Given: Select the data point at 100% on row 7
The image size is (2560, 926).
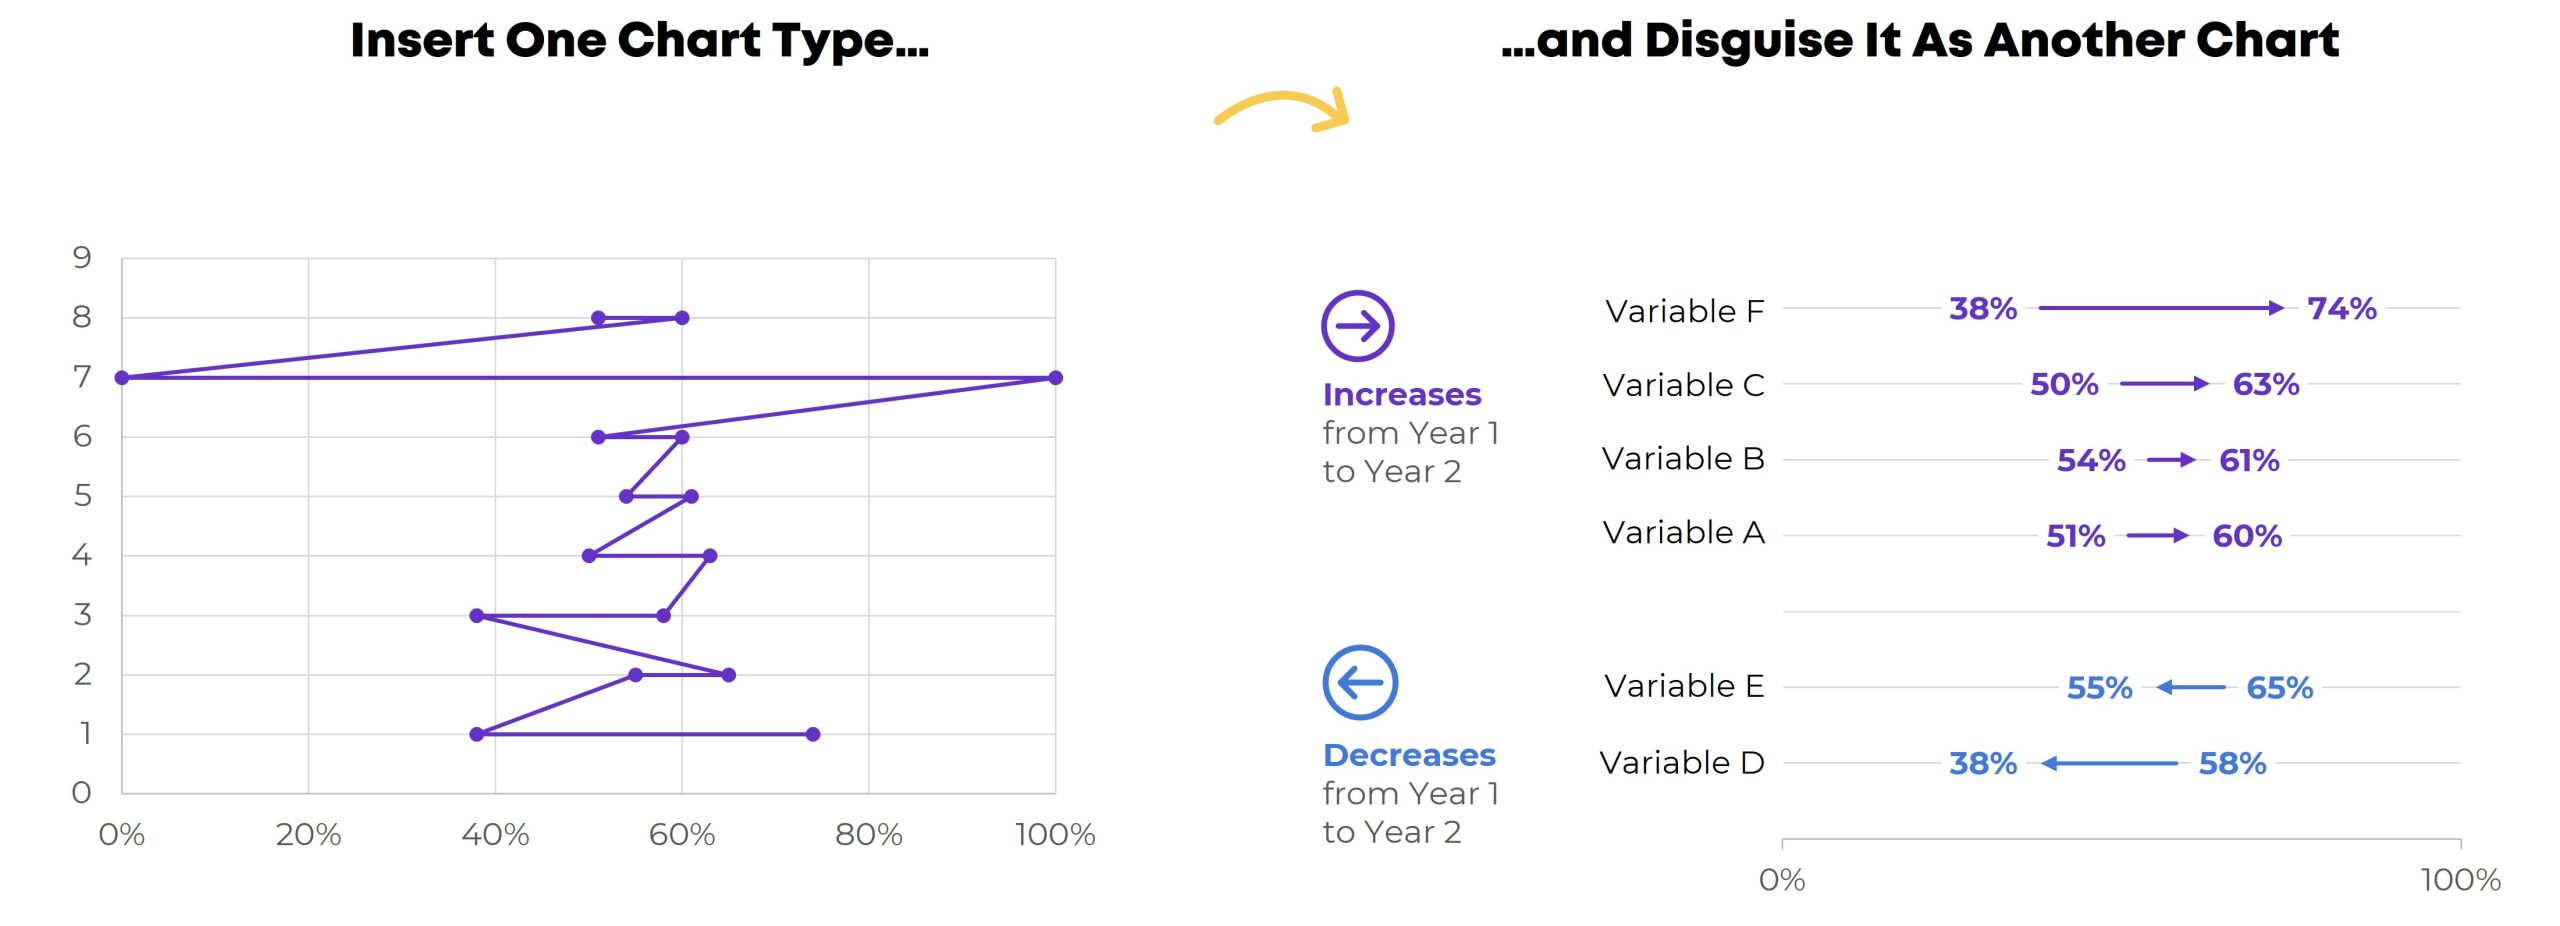Looking at the screenshot, I should (1055, 377).
